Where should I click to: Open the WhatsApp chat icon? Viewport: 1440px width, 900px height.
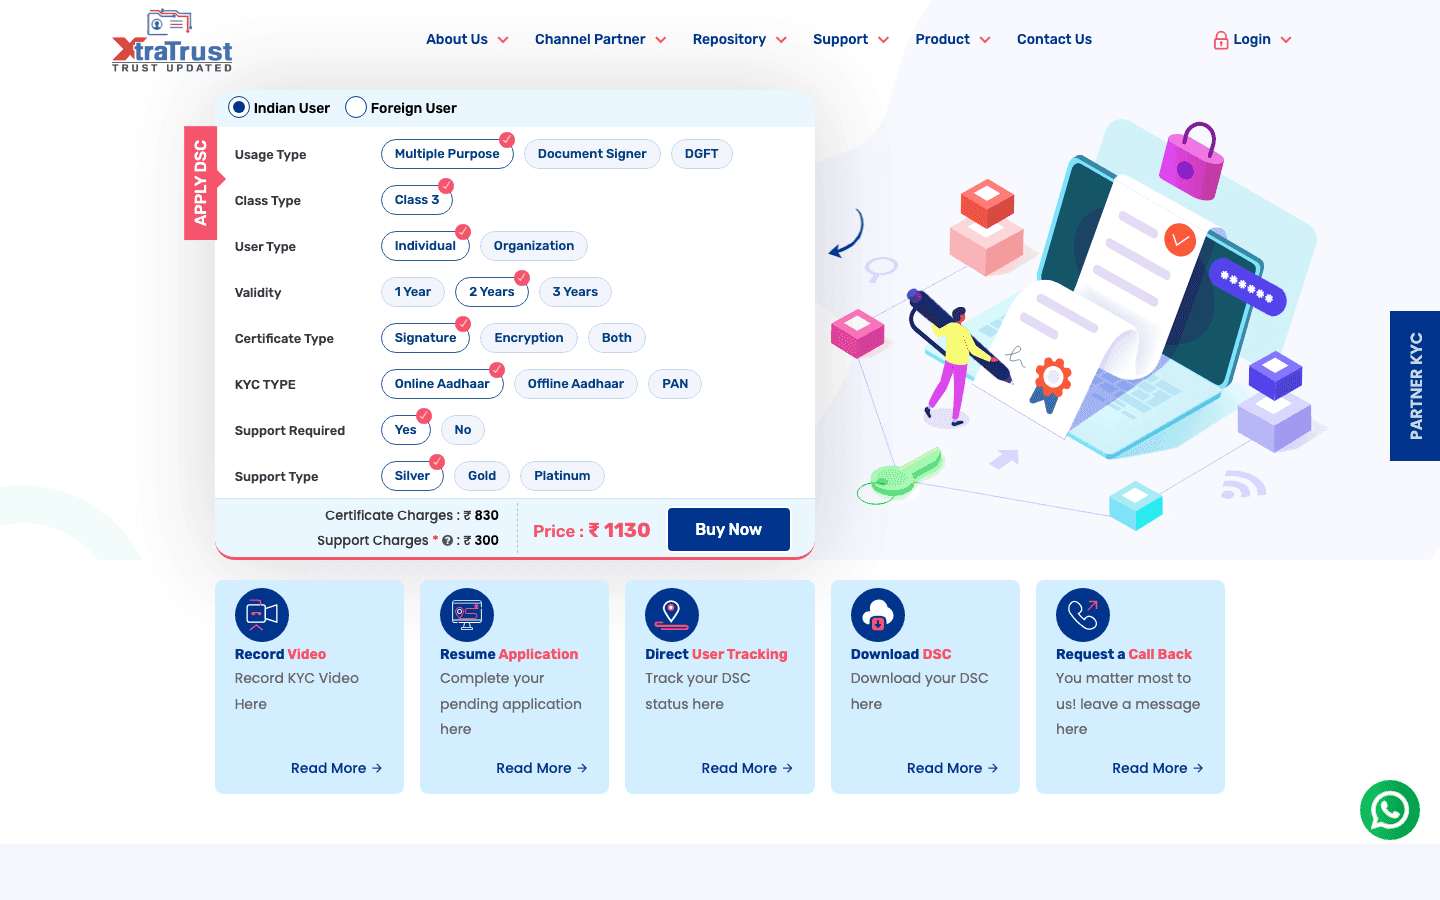[1390, 810]
